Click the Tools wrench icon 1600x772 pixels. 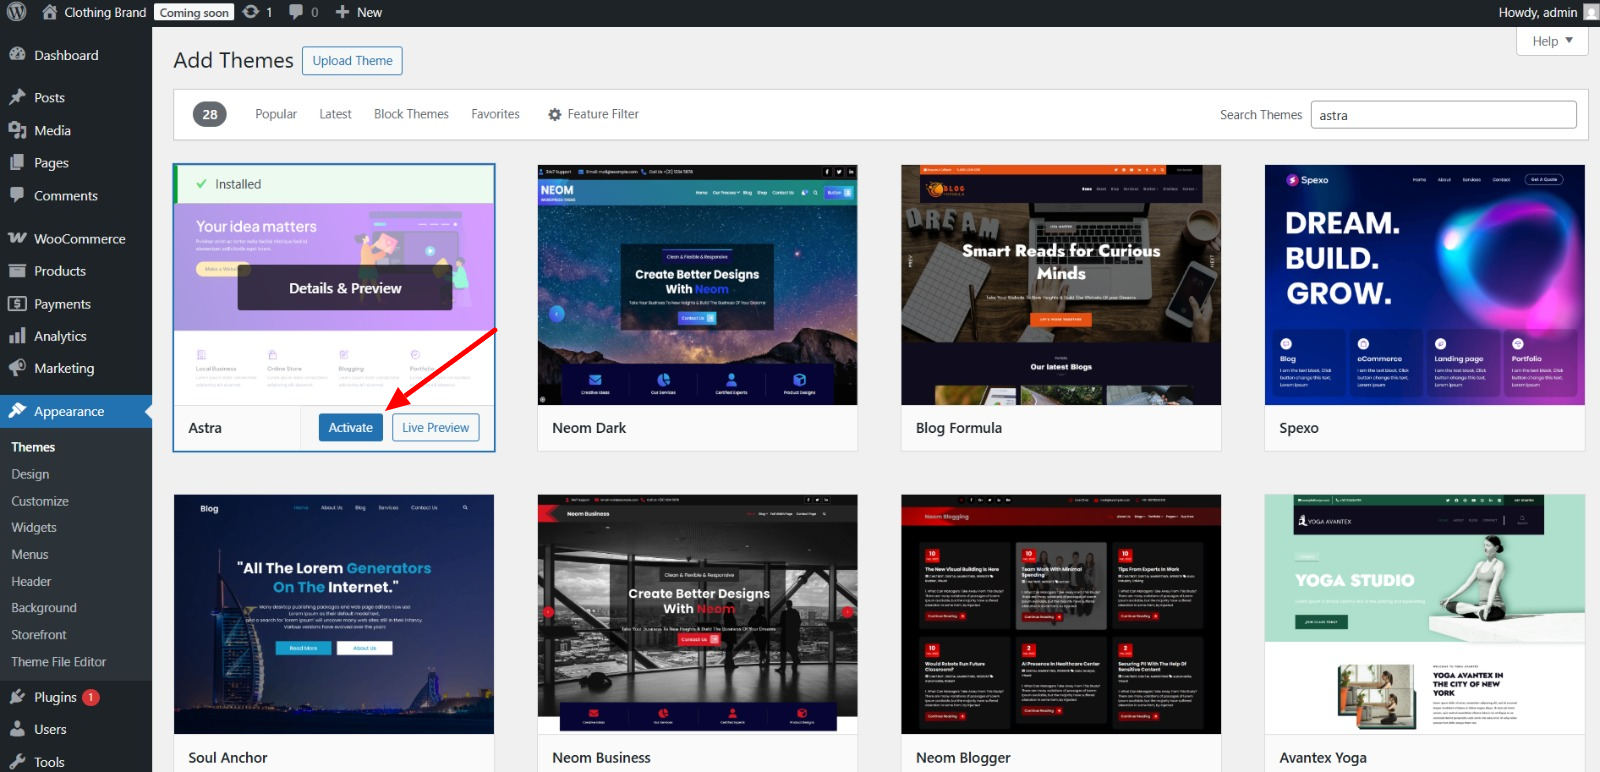pyautogui.click(x=17, y=762)
